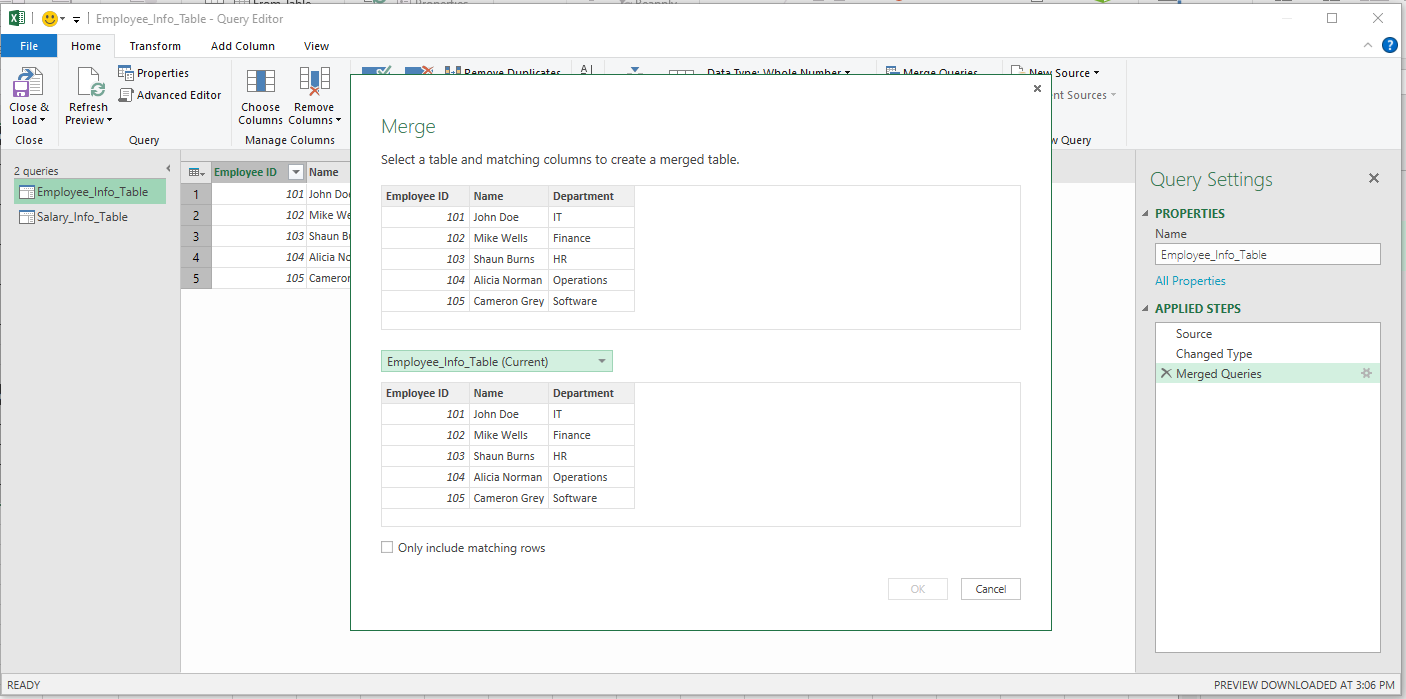Collapse the APPLIED STEPS section
Viewport: 1406px width, 699px height.
tap(1146, 309)
